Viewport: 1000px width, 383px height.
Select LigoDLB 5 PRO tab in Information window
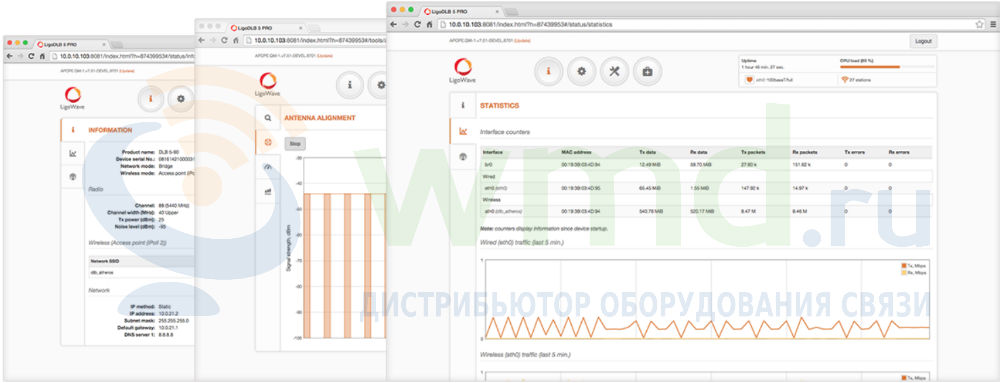click(72, 44)
